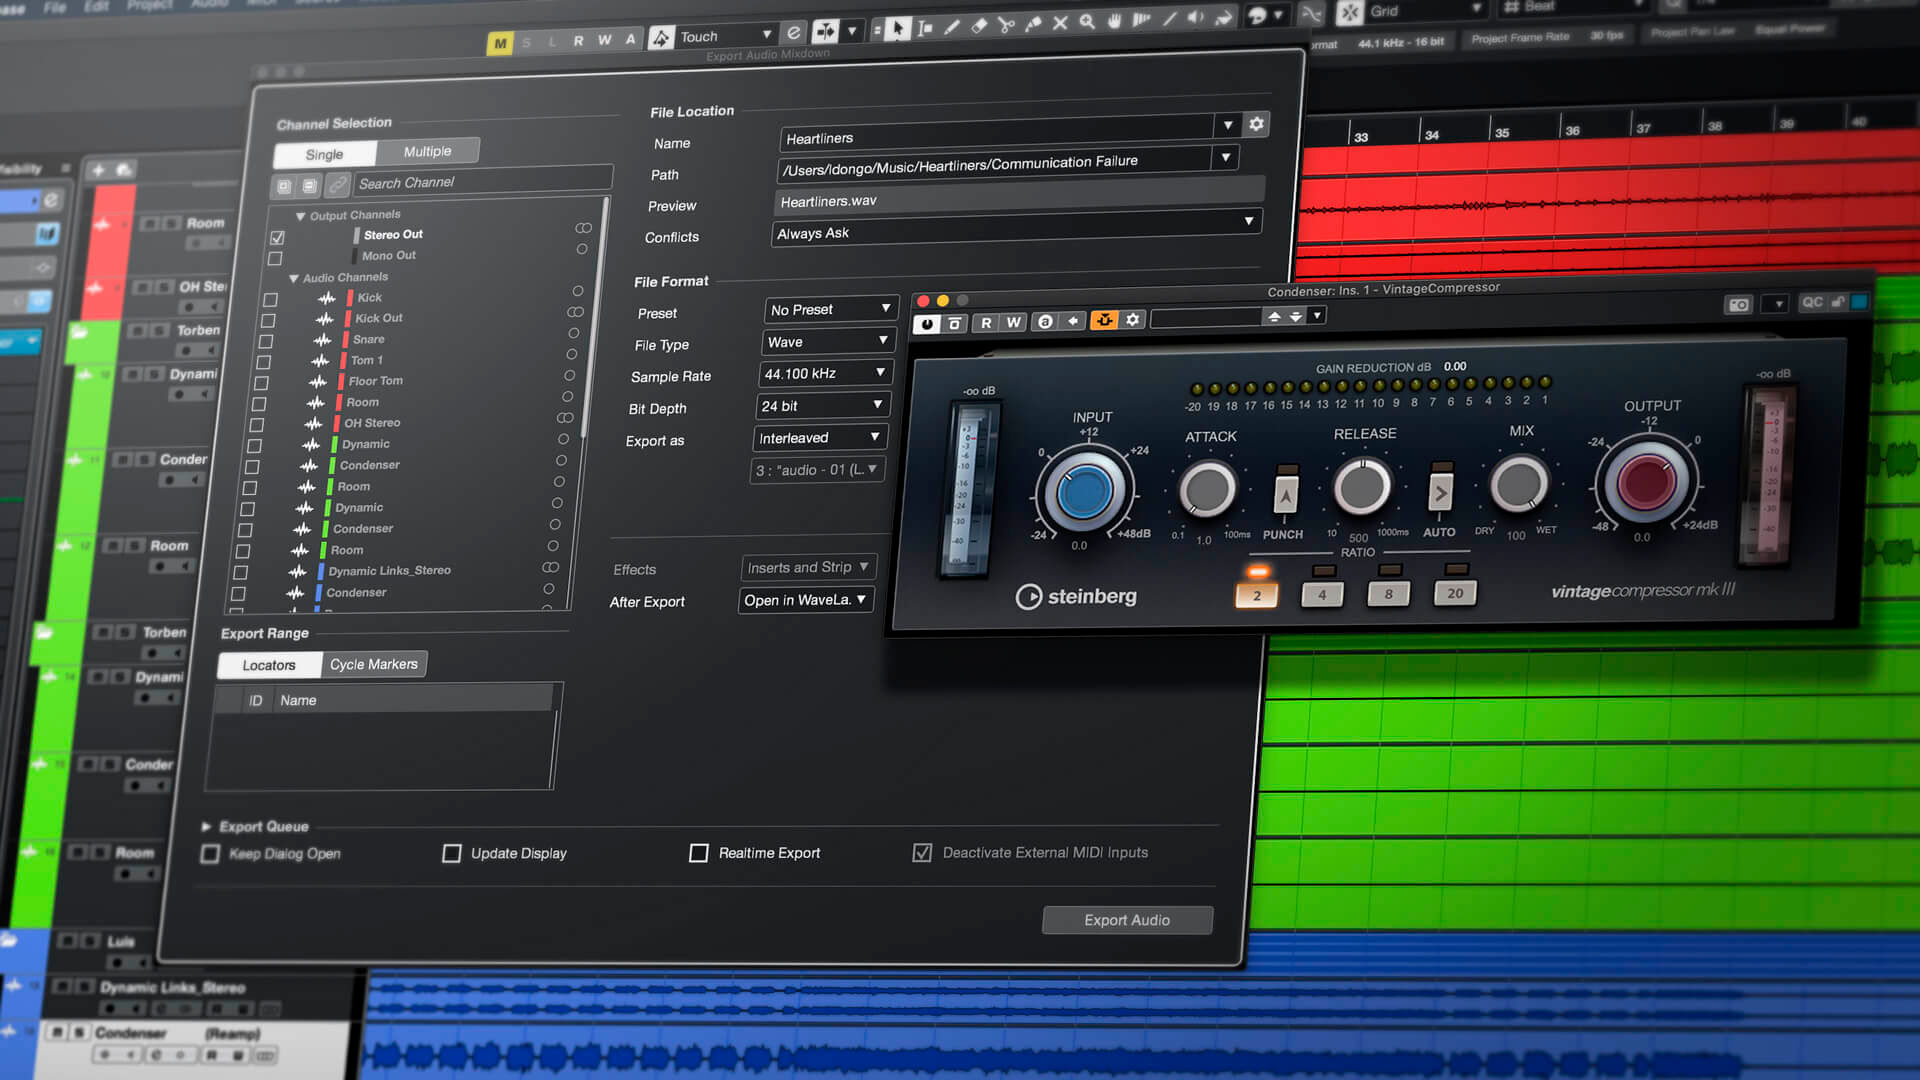The image size is (1920, 1080).
Task: Set compressor ratio to 20
Action: click(1455, 593)
